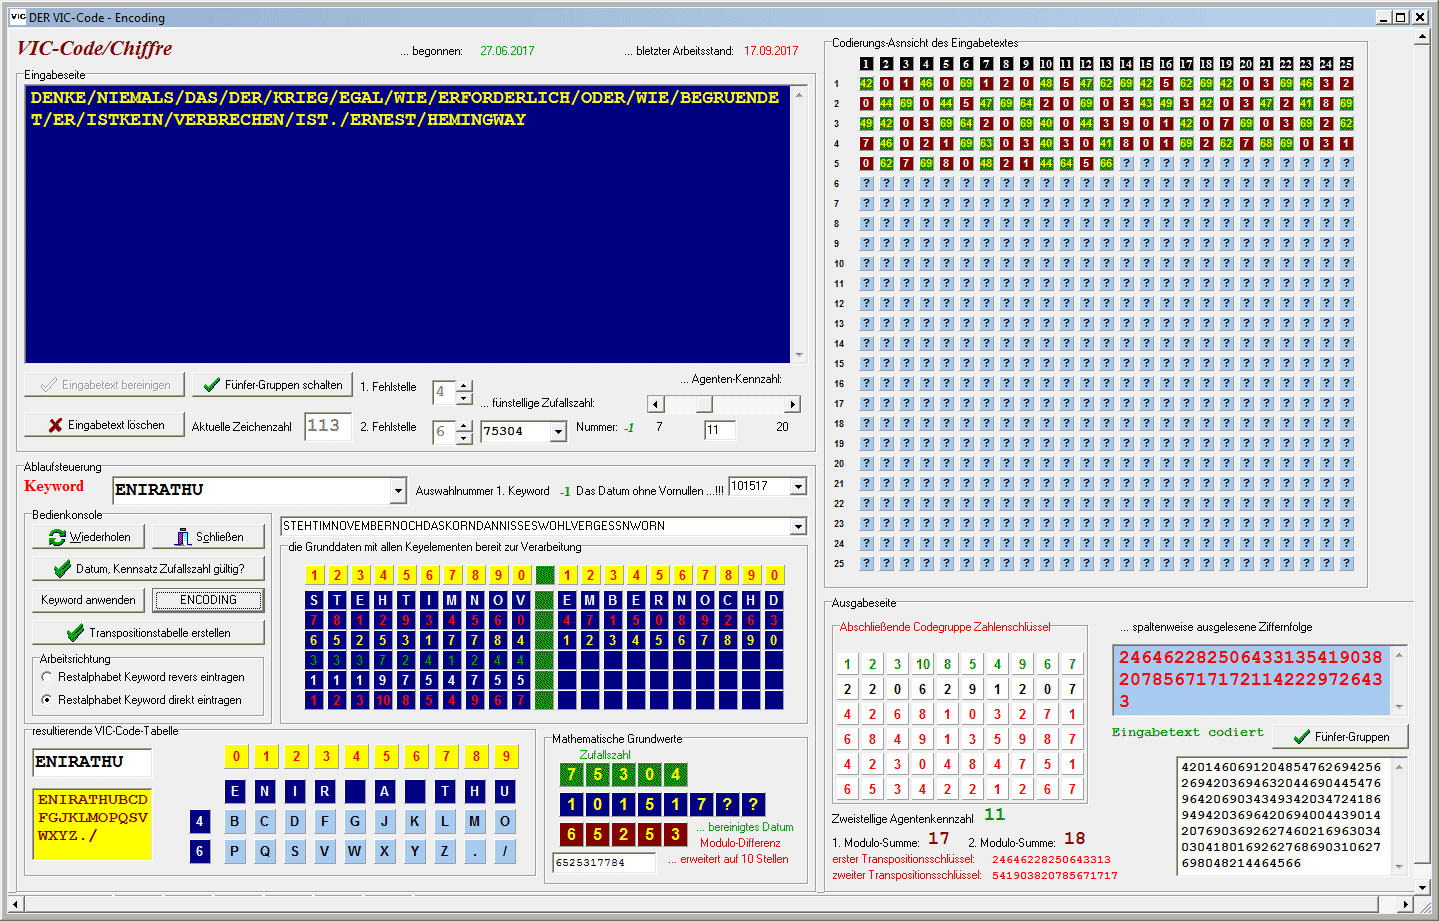
Task: Click the 6525317784 extended value field
Action: [604, 862]
